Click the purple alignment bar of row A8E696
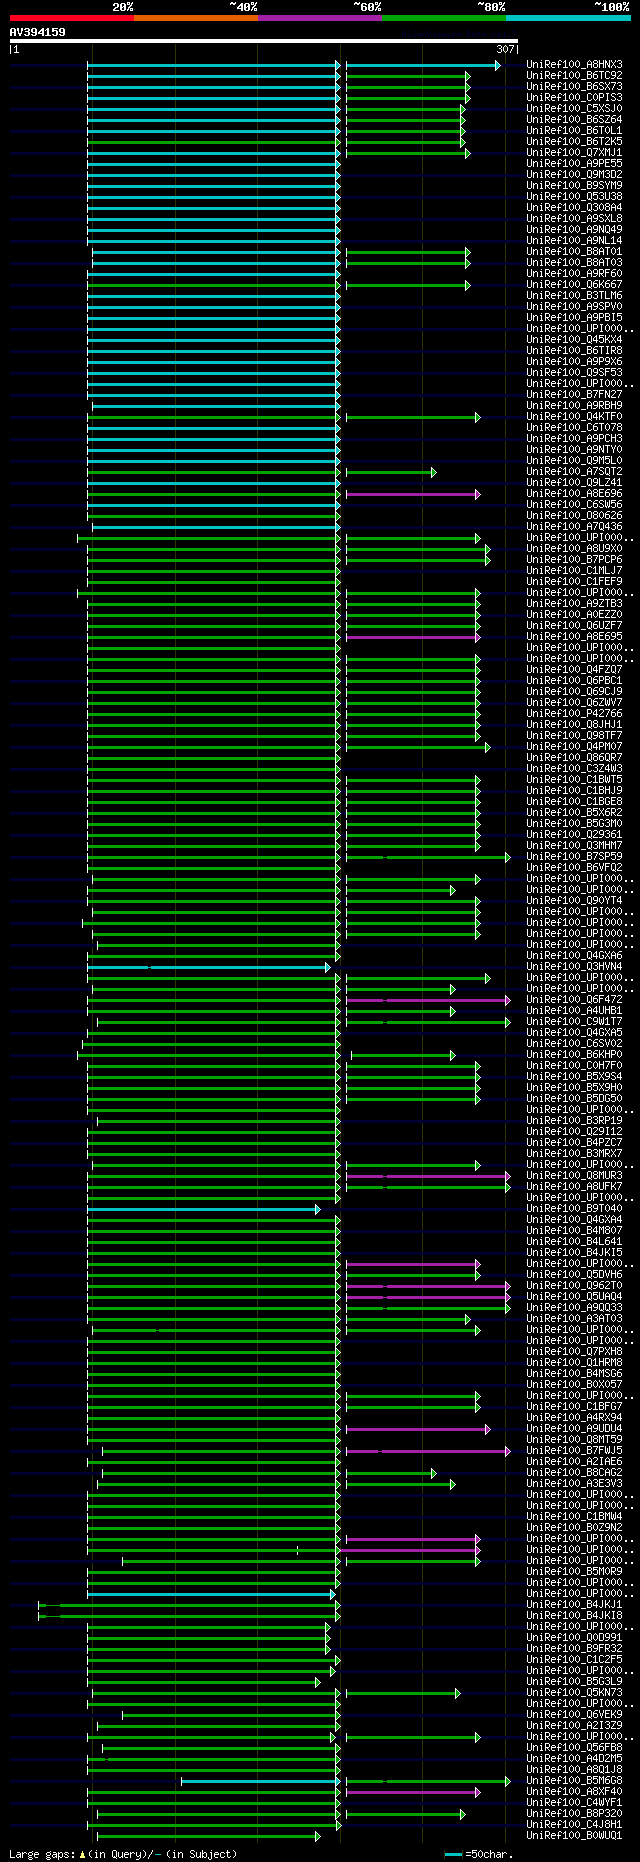The width and height of the screenshot is (640, 1862). pyautogui.click(x=413, y=494)
